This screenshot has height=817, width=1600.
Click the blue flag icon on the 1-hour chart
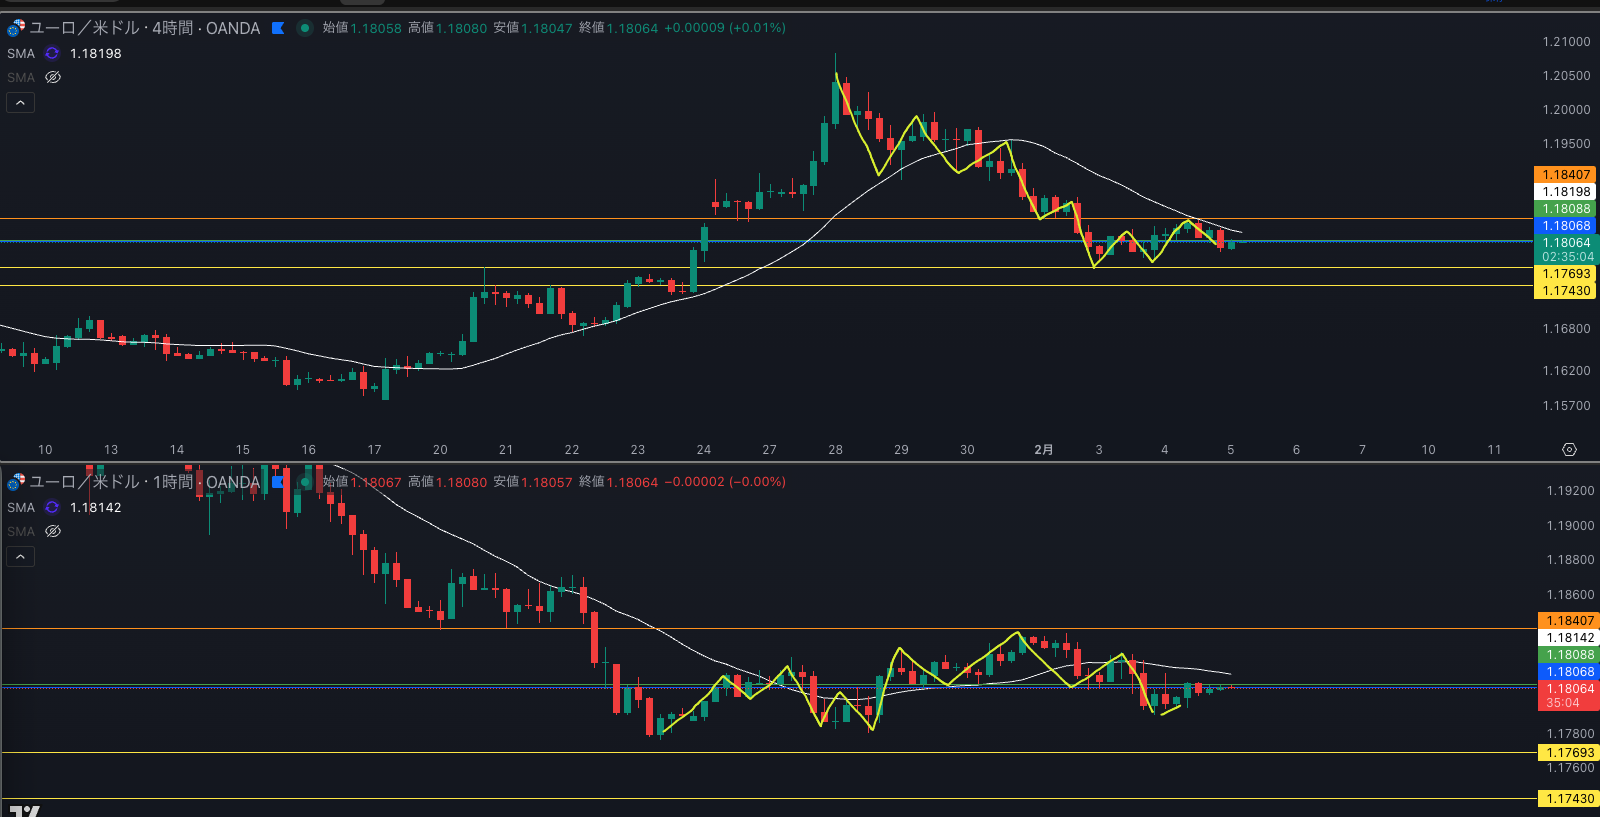coord(278,482)
